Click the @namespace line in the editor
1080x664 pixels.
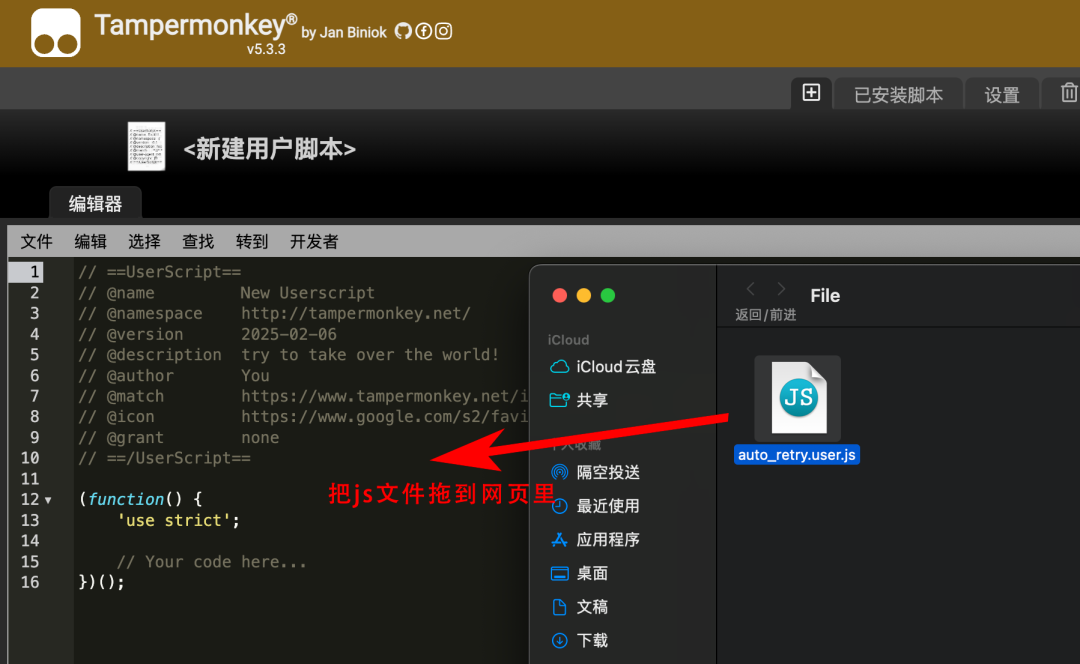(x=275, y=313)
